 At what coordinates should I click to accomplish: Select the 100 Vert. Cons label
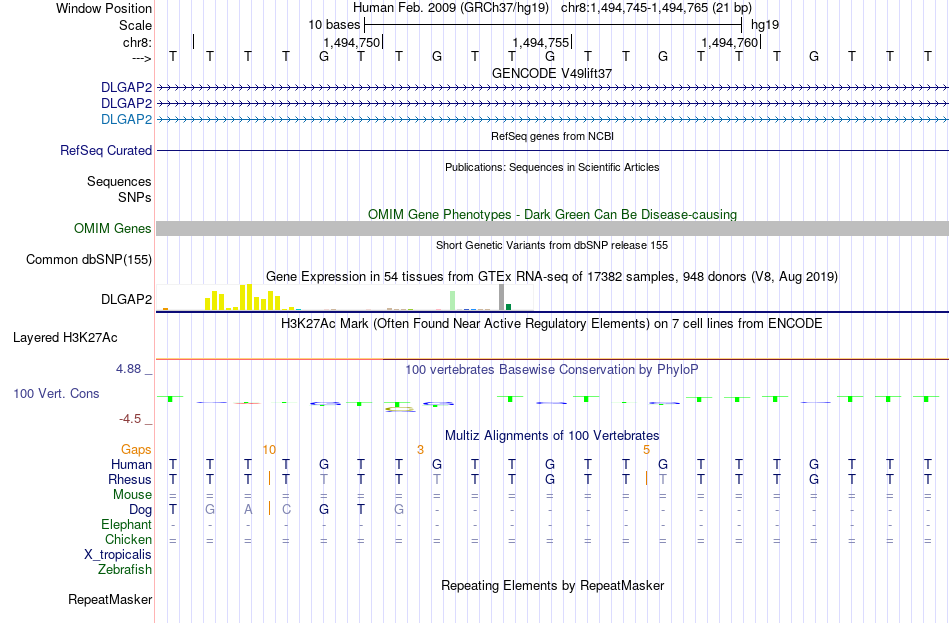[x=56, y=393]
